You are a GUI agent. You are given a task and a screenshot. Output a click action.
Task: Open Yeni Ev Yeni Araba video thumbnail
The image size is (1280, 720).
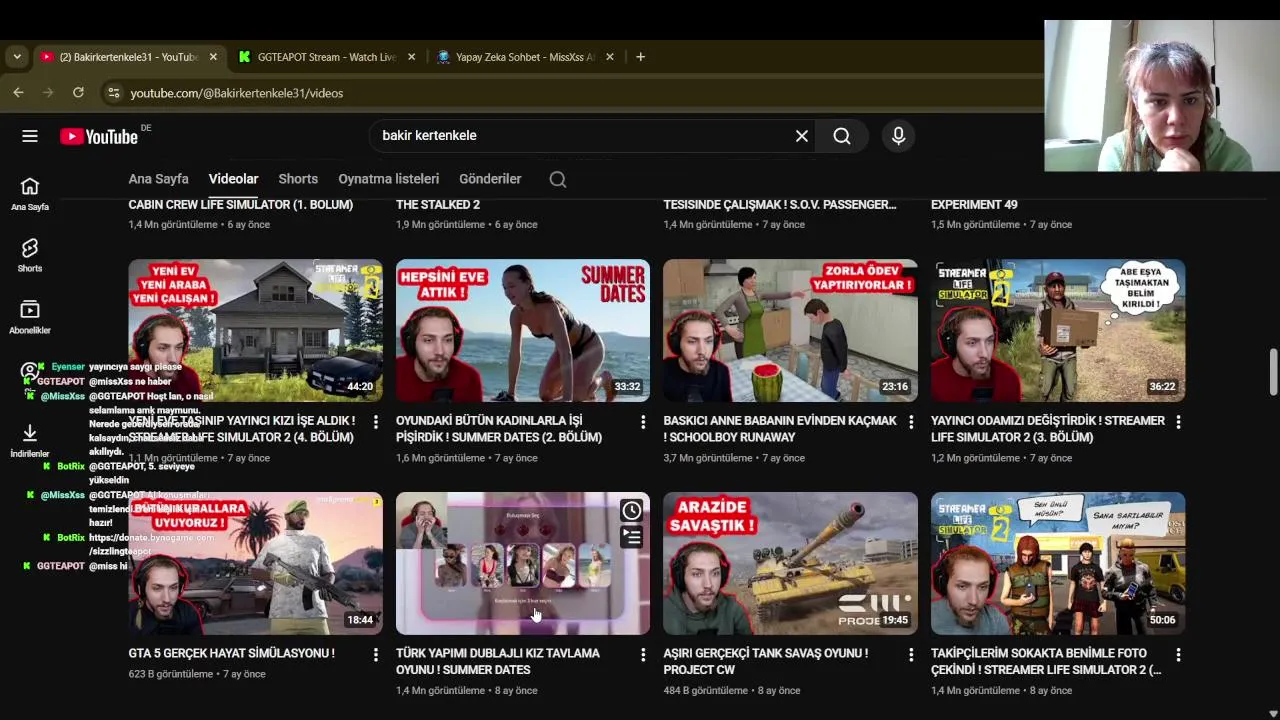click(255, 331)
